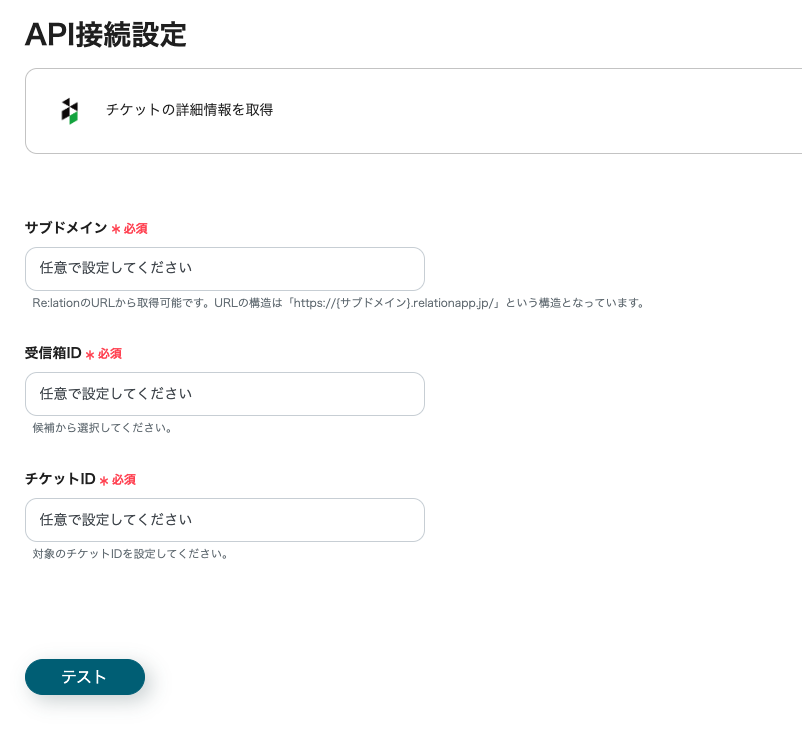Select the チケットの詳細情報を取得 action title

(x=189, y=110)
